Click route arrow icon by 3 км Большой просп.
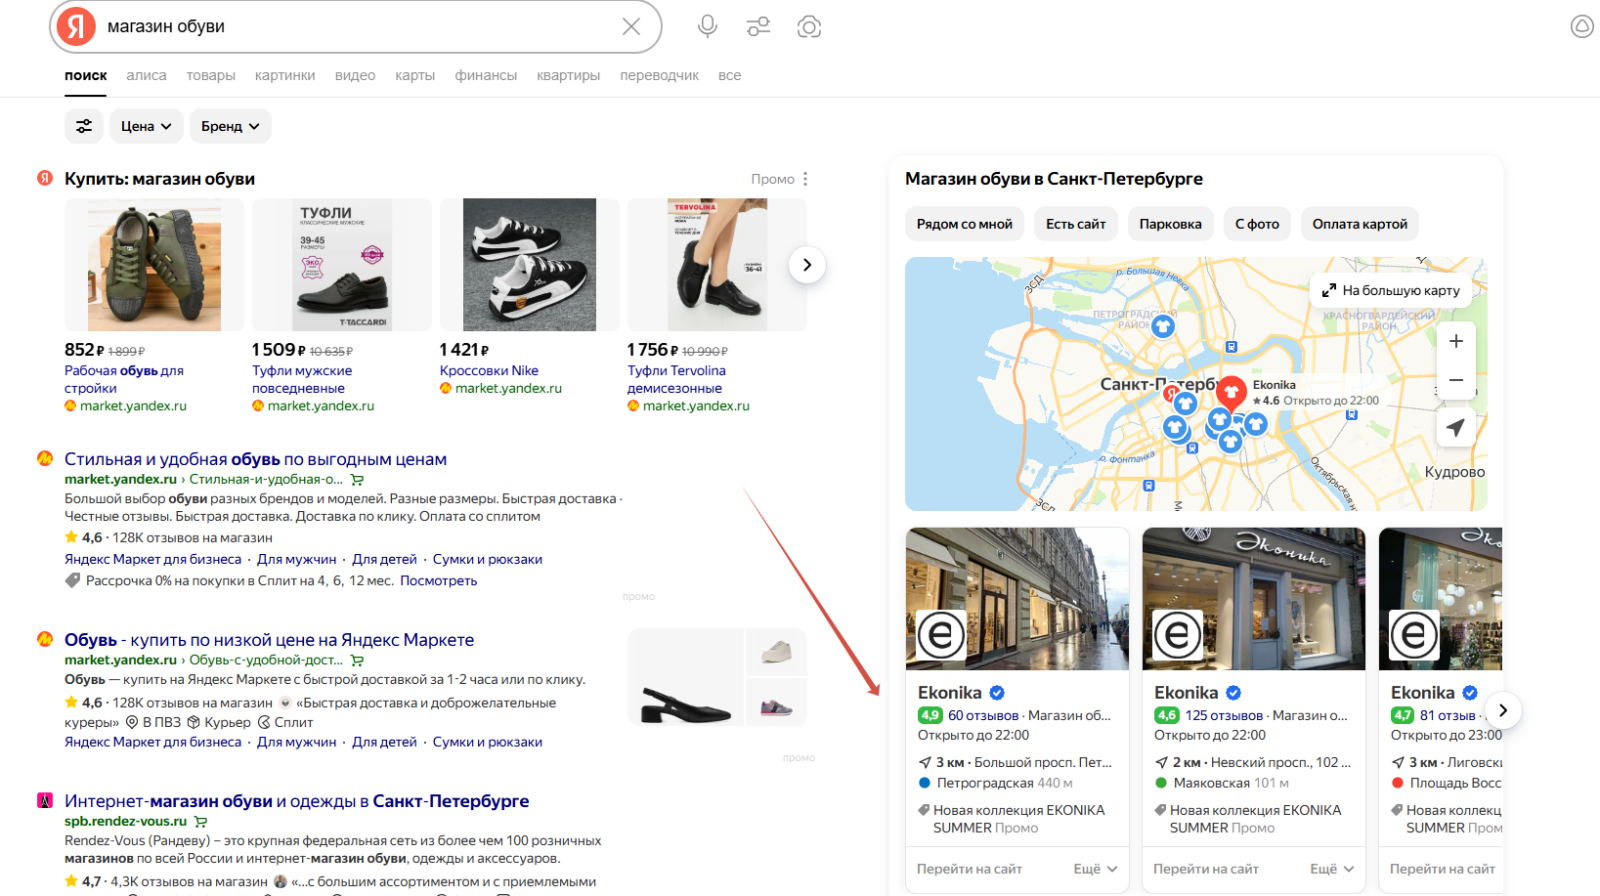 point(925,762)
